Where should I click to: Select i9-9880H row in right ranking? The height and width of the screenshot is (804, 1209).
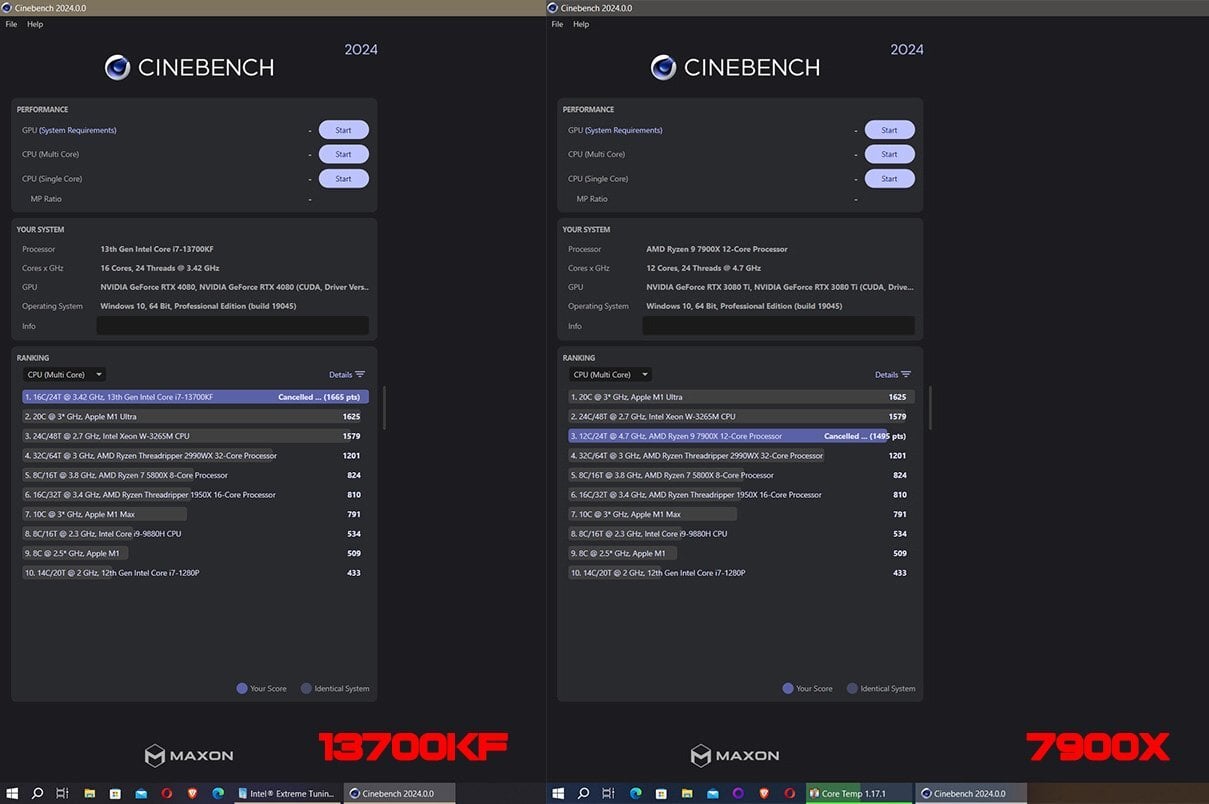(741, 534)
